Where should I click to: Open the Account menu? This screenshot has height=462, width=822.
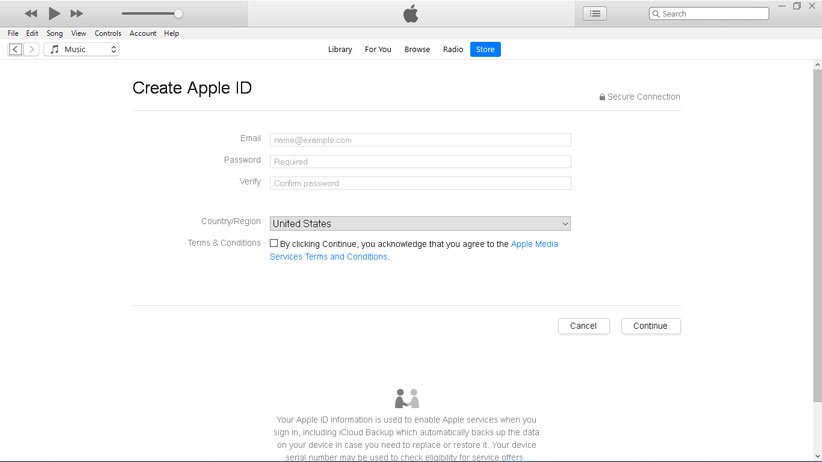[143, 33]
